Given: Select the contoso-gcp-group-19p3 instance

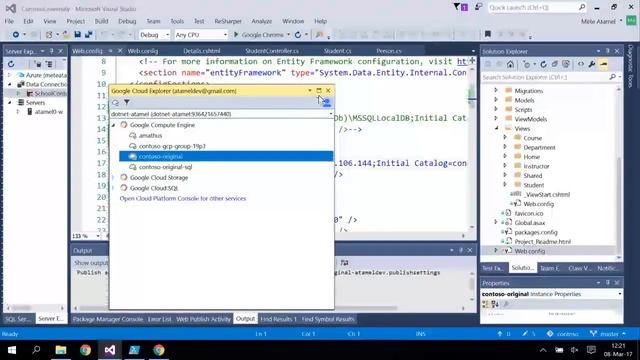Looking at the screenshot, I should coord(172,146).
